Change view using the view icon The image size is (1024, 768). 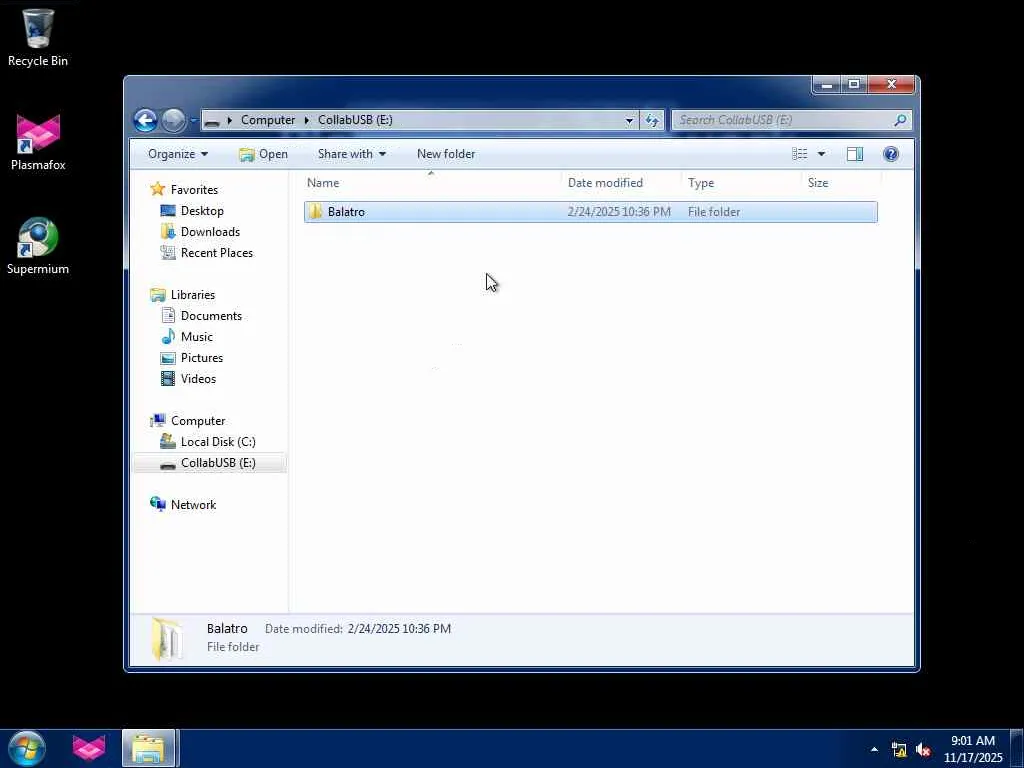[x=799, y=154]
